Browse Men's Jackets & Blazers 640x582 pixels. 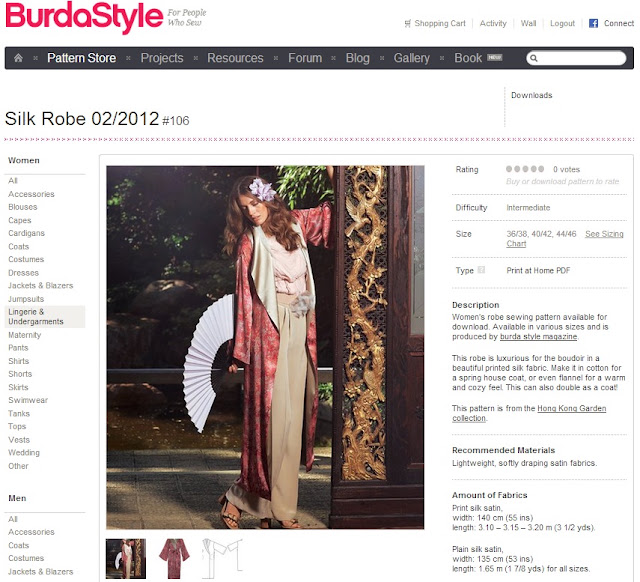pyautogui.click(x=41, y=571)
